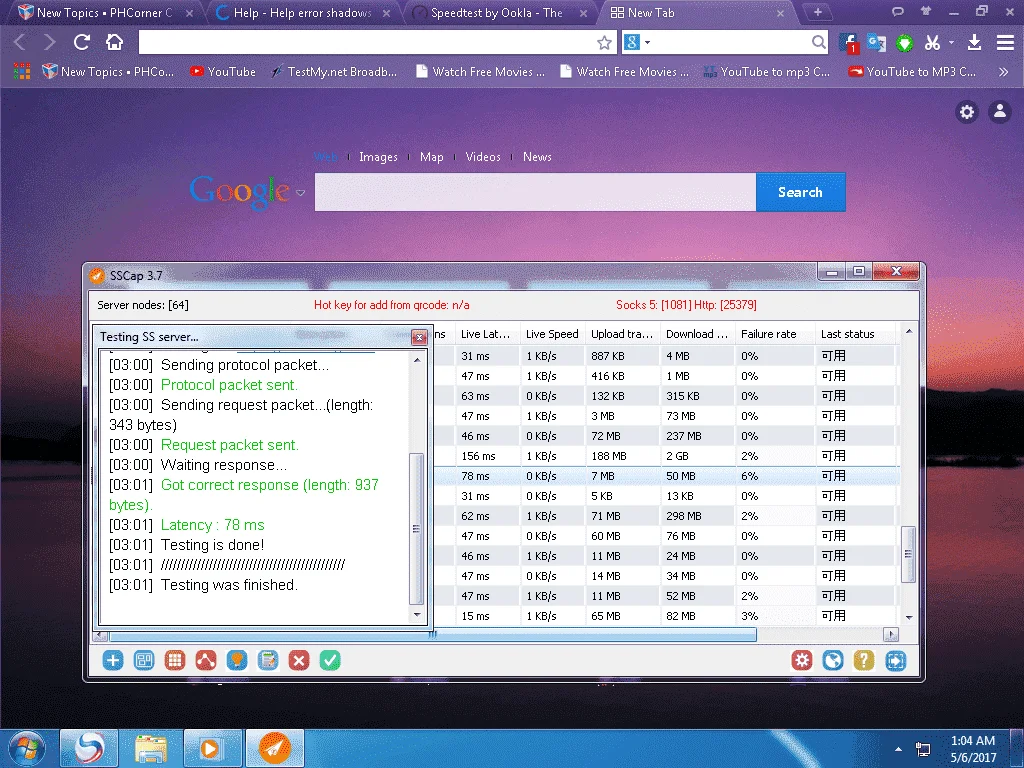Open the browser downloads arrow icon
The image size is (1024, 768).
(x=974, y=43)
